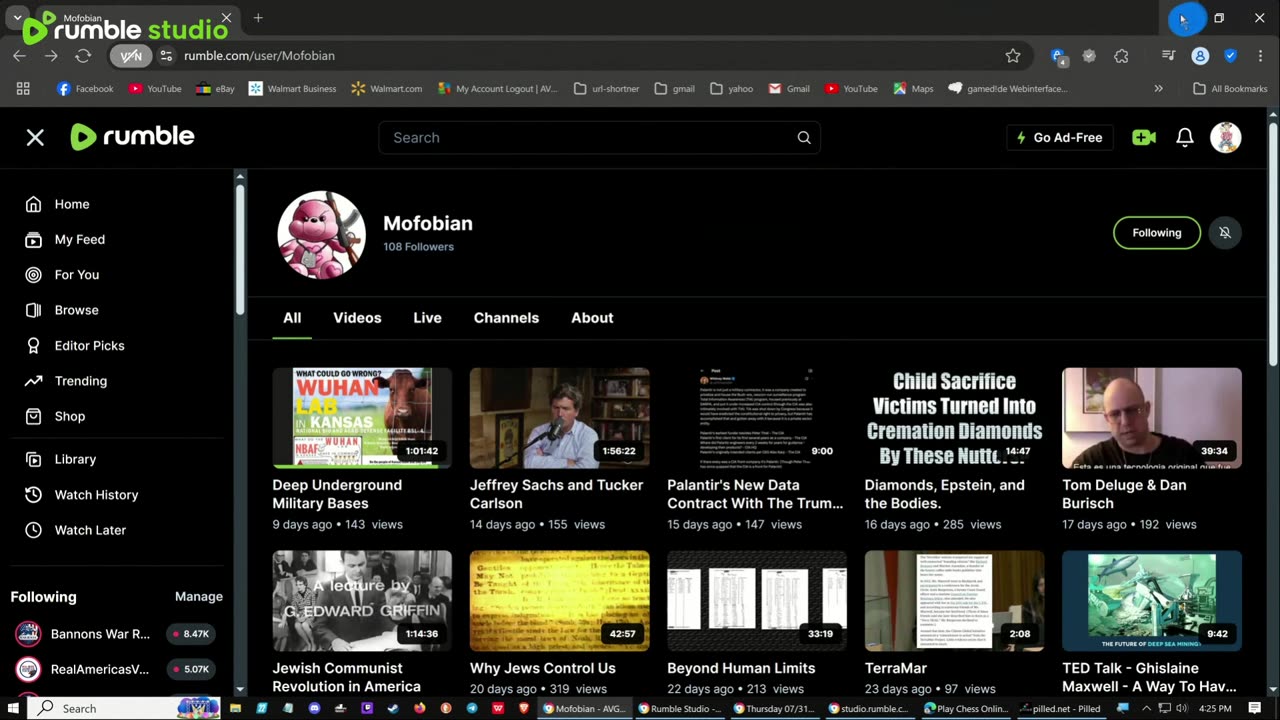Open the Trending menu item
Image resolution: width=1280 pixels, height=720 pixels.
pos(81,381)
